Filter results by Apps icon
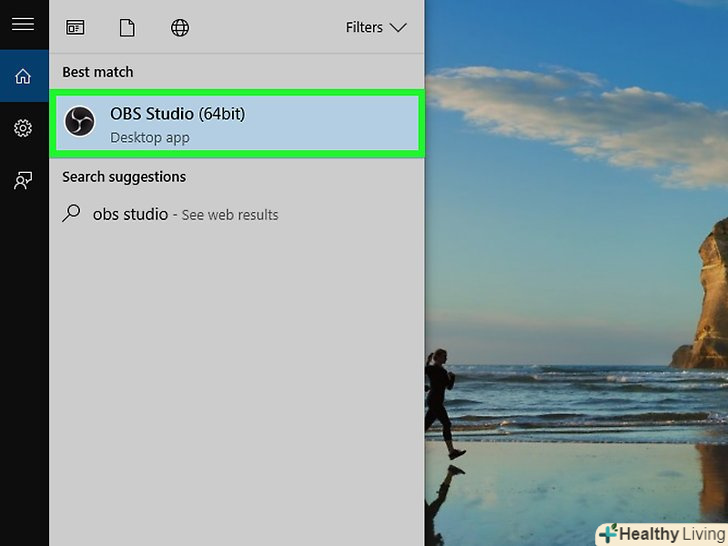Viewport: 728px width, 546px height. (75, 28)
